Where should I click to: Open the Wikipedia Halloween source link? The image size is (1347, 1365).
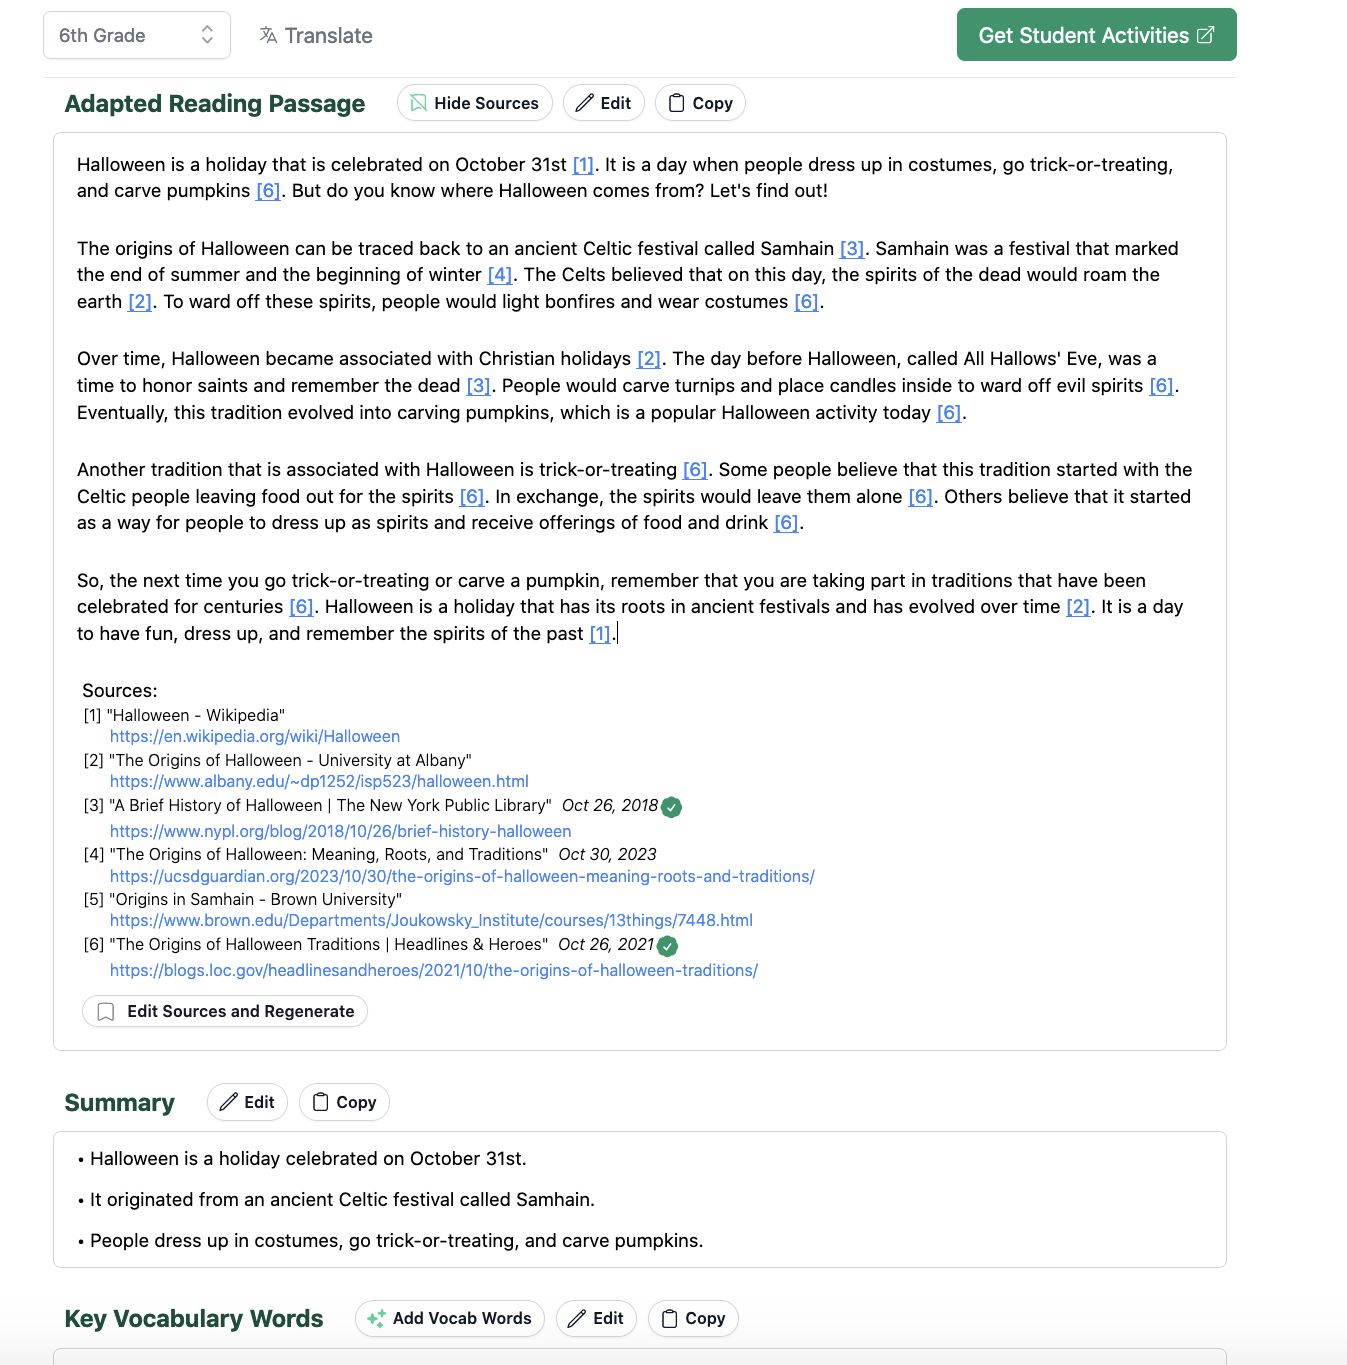pyautogui.click(x=254, y=736)
